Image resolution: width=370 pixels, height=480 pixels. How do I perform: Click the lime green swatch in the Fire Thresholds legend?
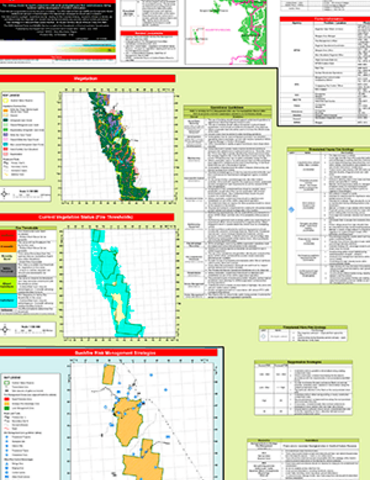[x=8, y=285]
